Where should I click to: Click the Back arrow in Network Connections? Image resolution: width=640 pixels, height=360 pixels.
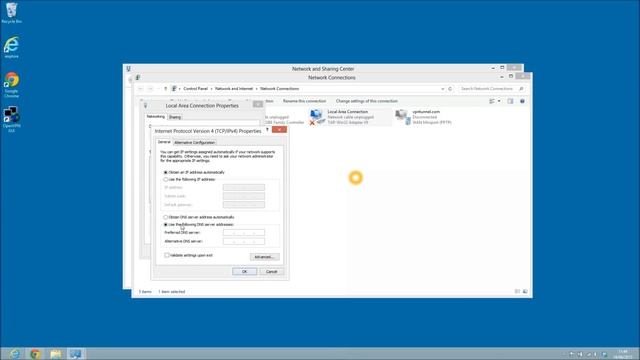tap(141, 89)
